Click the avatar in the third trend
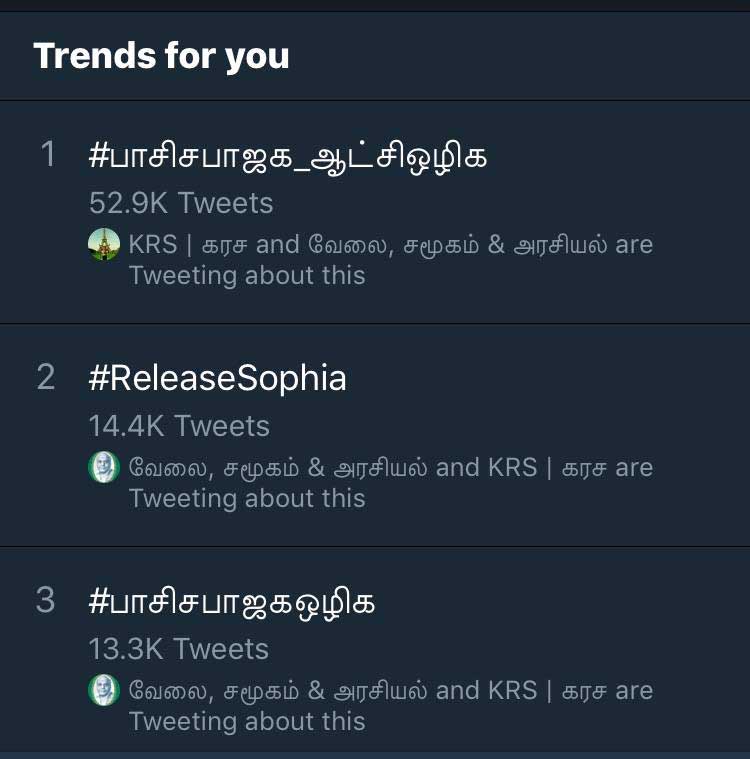750x759 pixels. [104, 690]
